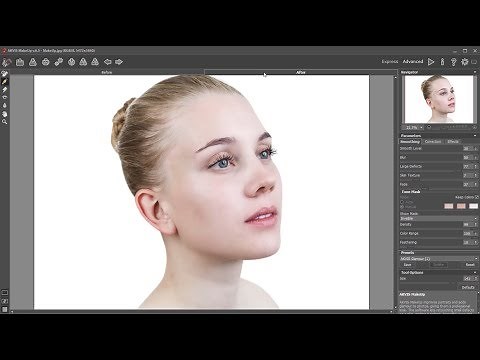
Task: Adjust the Smooth Level stepper arrows
Action: pyautogui.click(x=476, y=148)
